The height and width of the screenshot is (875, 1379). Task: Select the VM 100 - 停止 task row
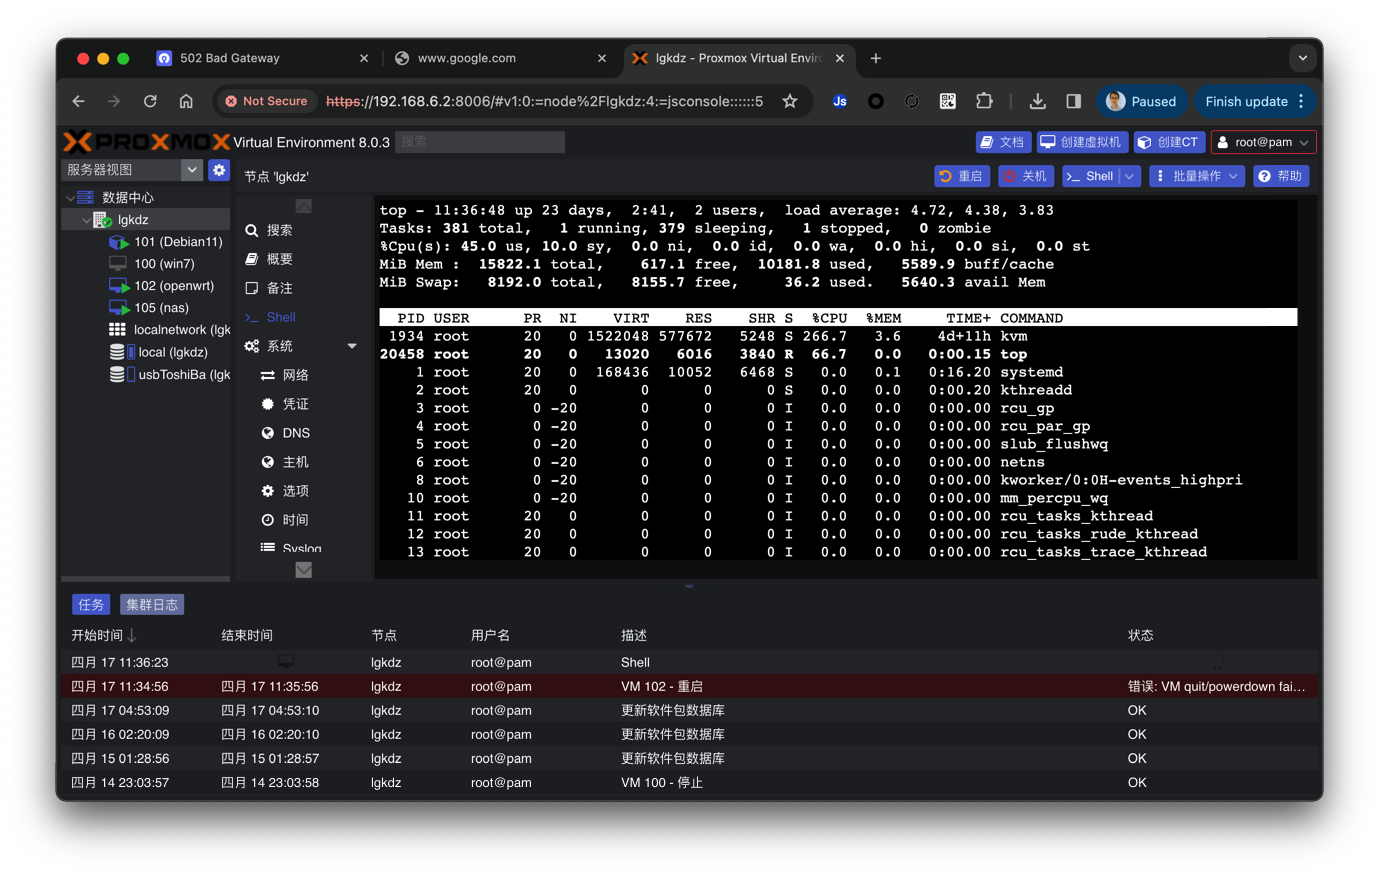coord(689,782)
